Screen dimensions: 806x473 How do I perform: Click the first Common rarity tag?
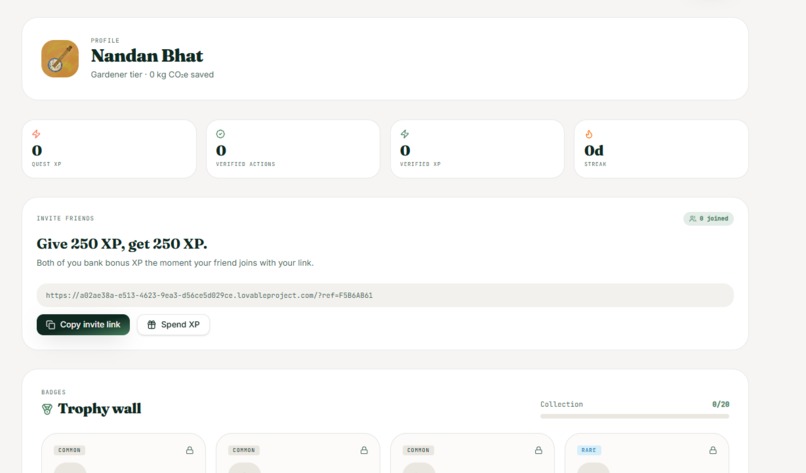point(69,450)
